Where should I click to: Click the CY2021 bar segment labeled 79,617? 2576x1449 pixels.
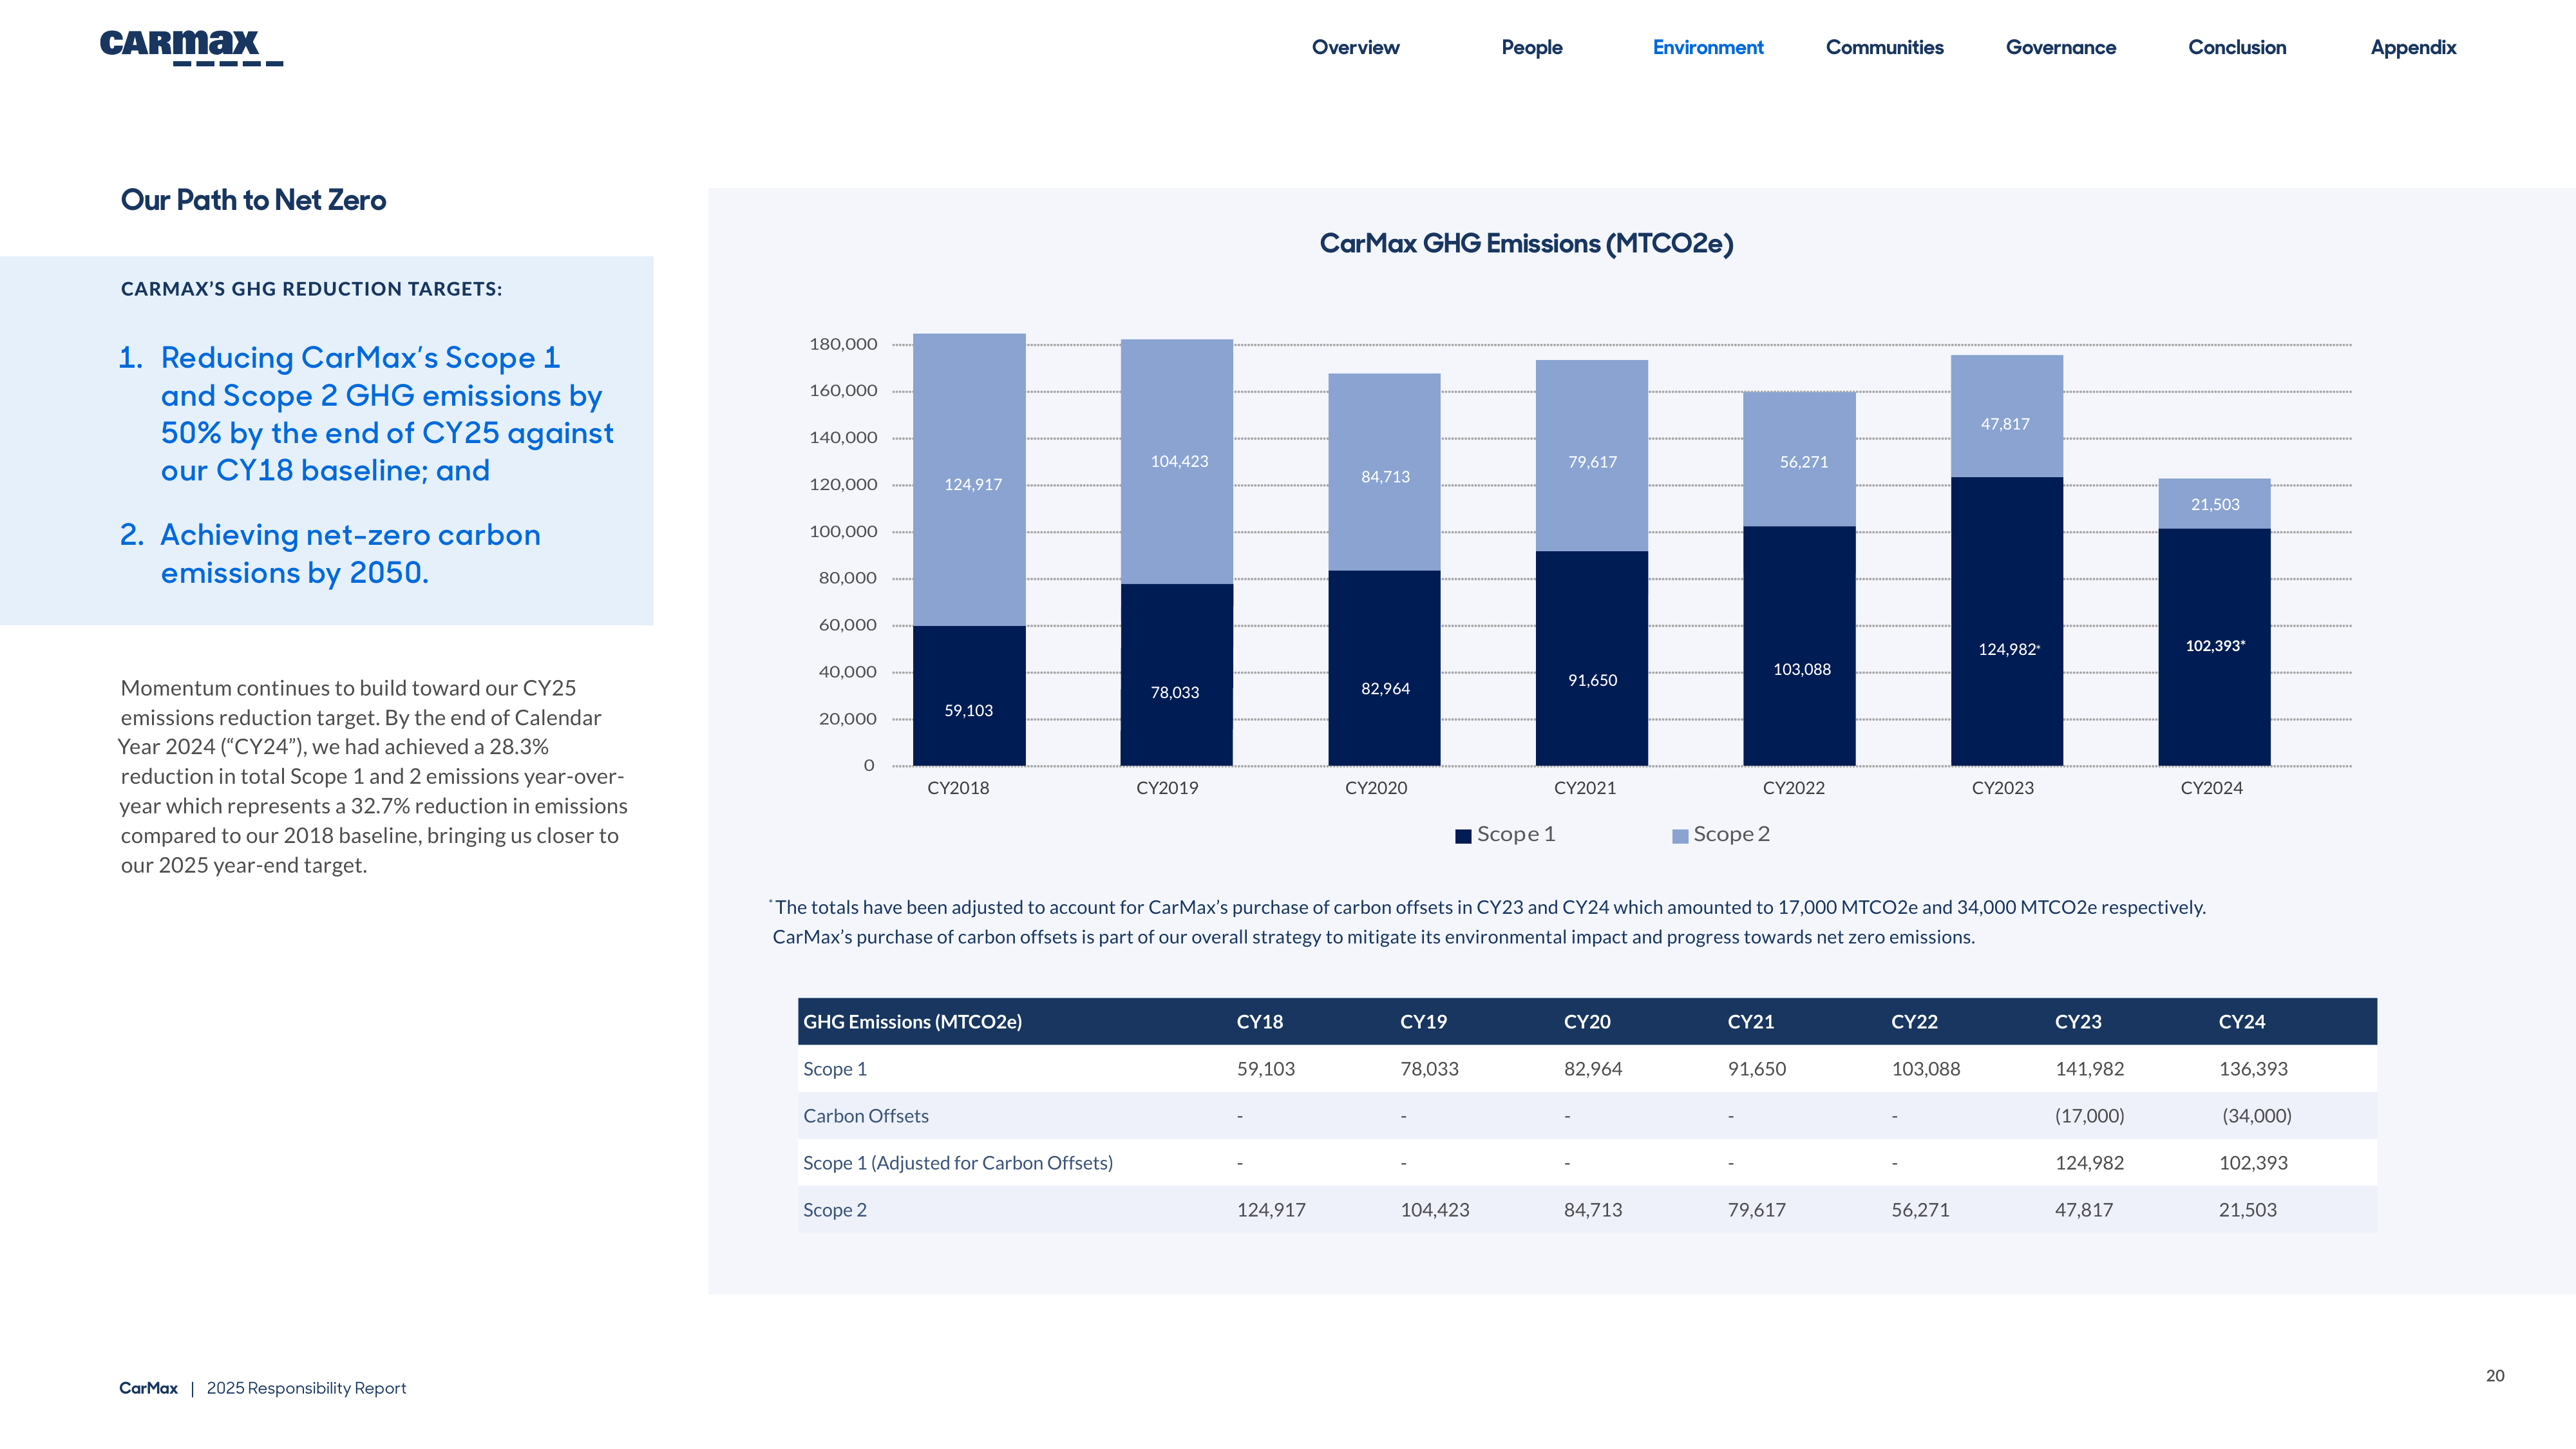(x=1591, y=456)
